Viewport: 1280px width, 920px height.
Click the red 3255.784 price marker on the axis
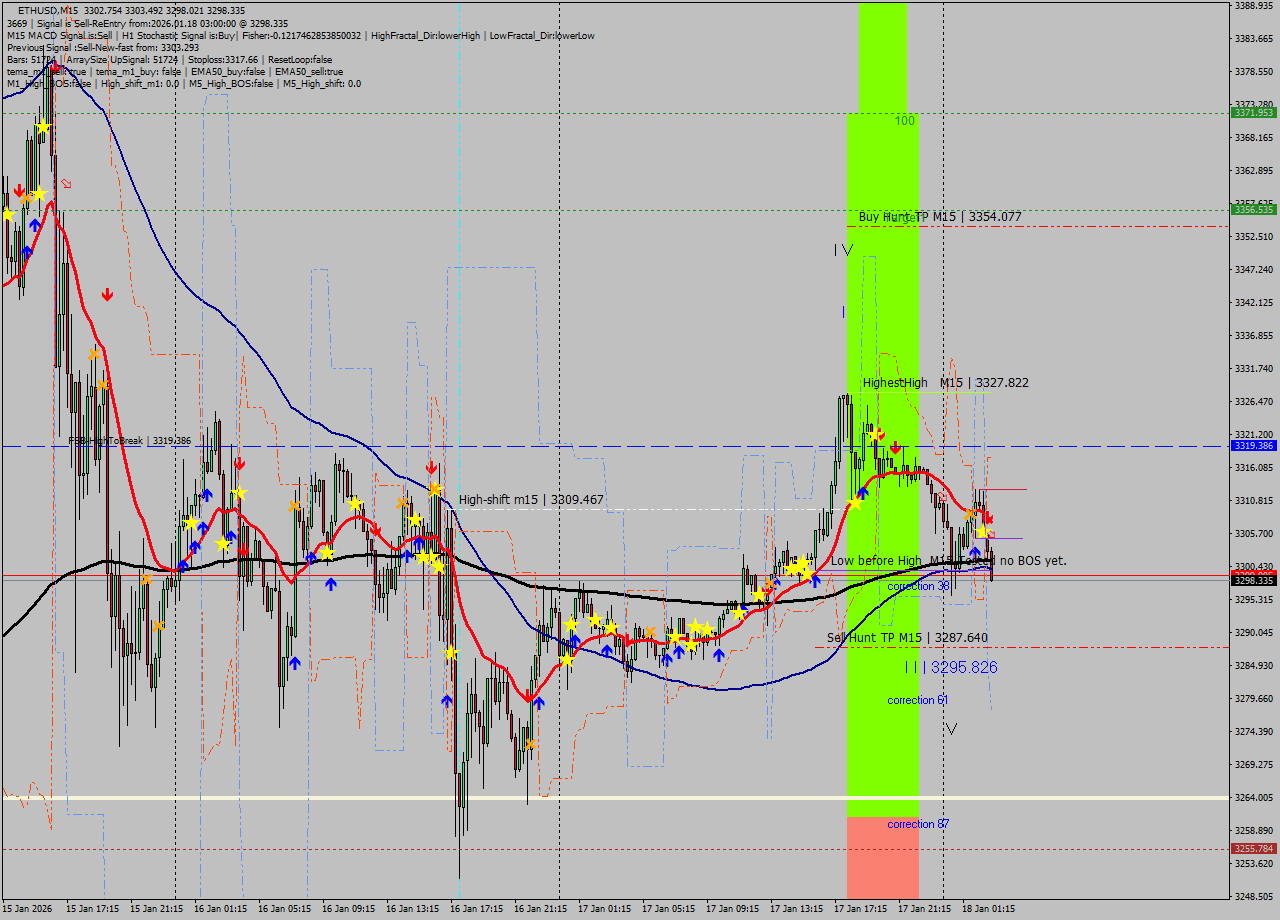point(1254,848)
